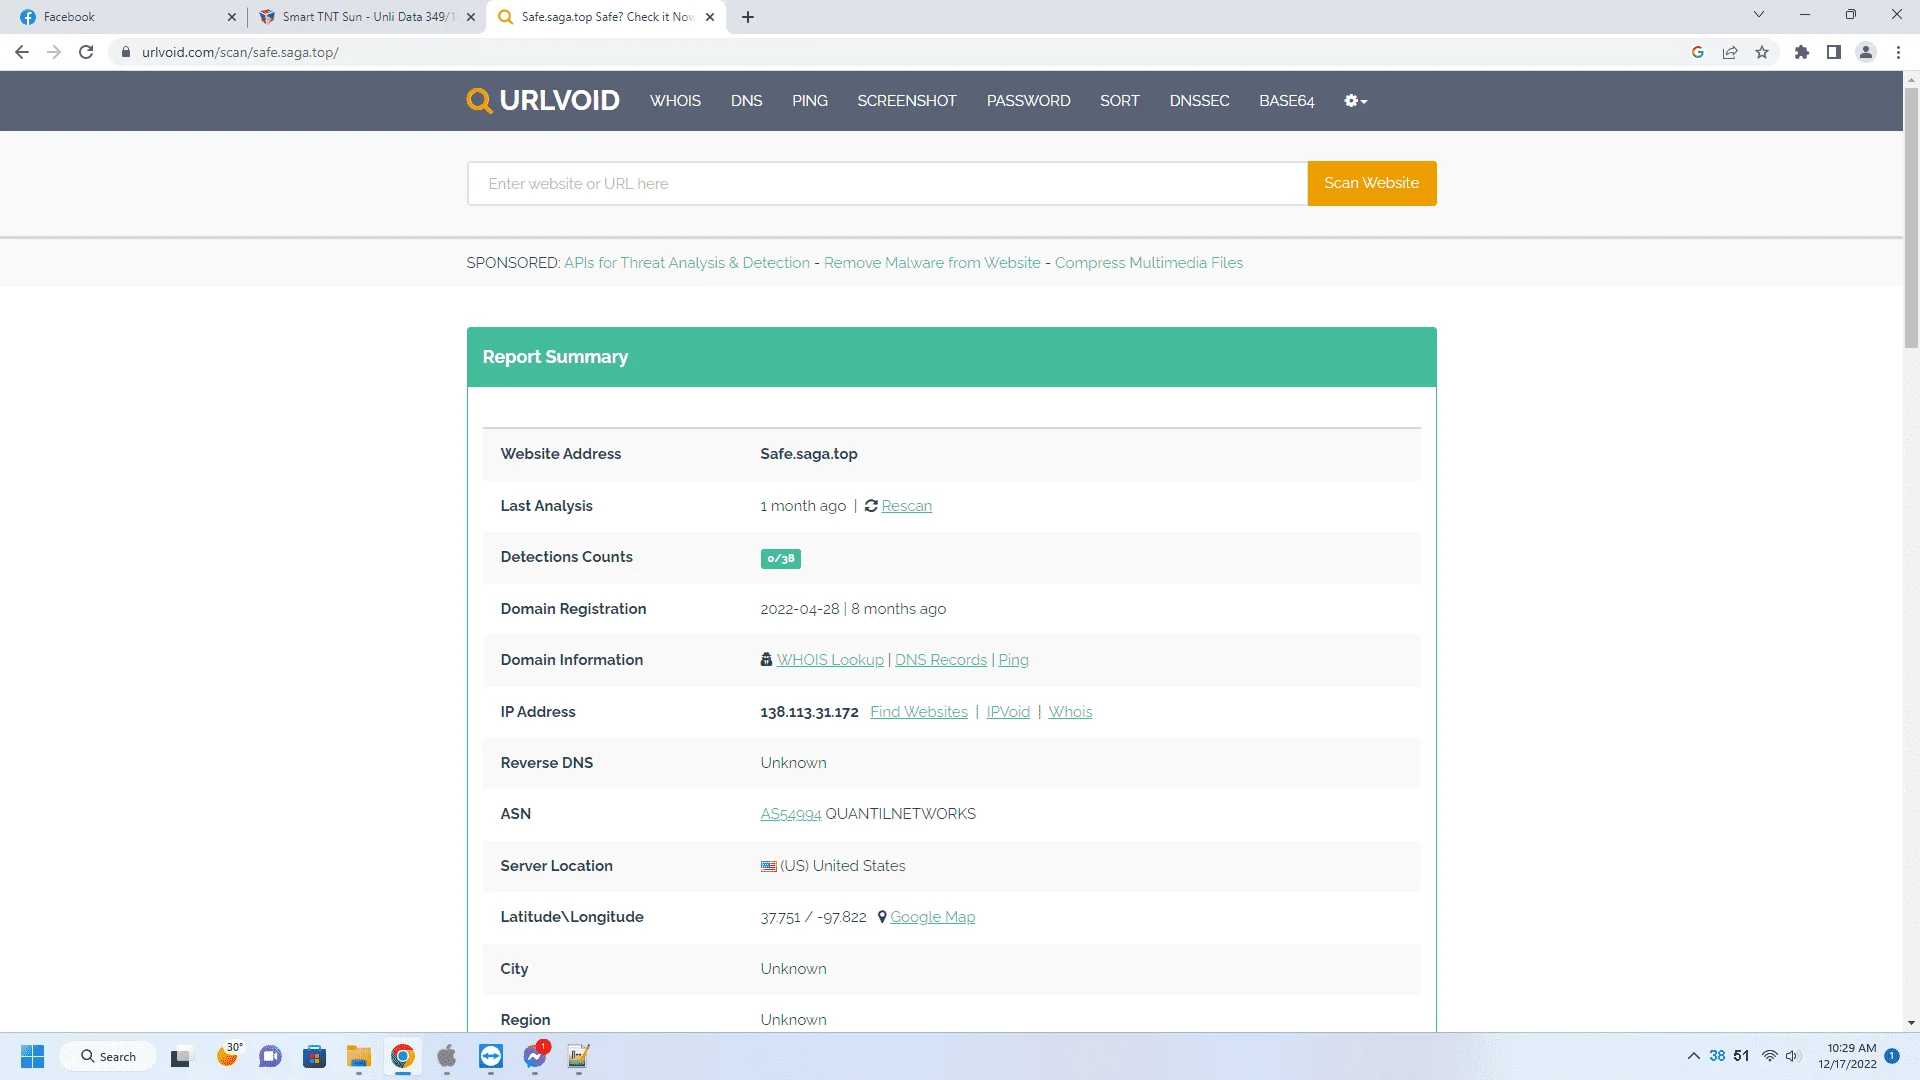Open the SCREENSHOT nav menu item

tap(907, 101)
